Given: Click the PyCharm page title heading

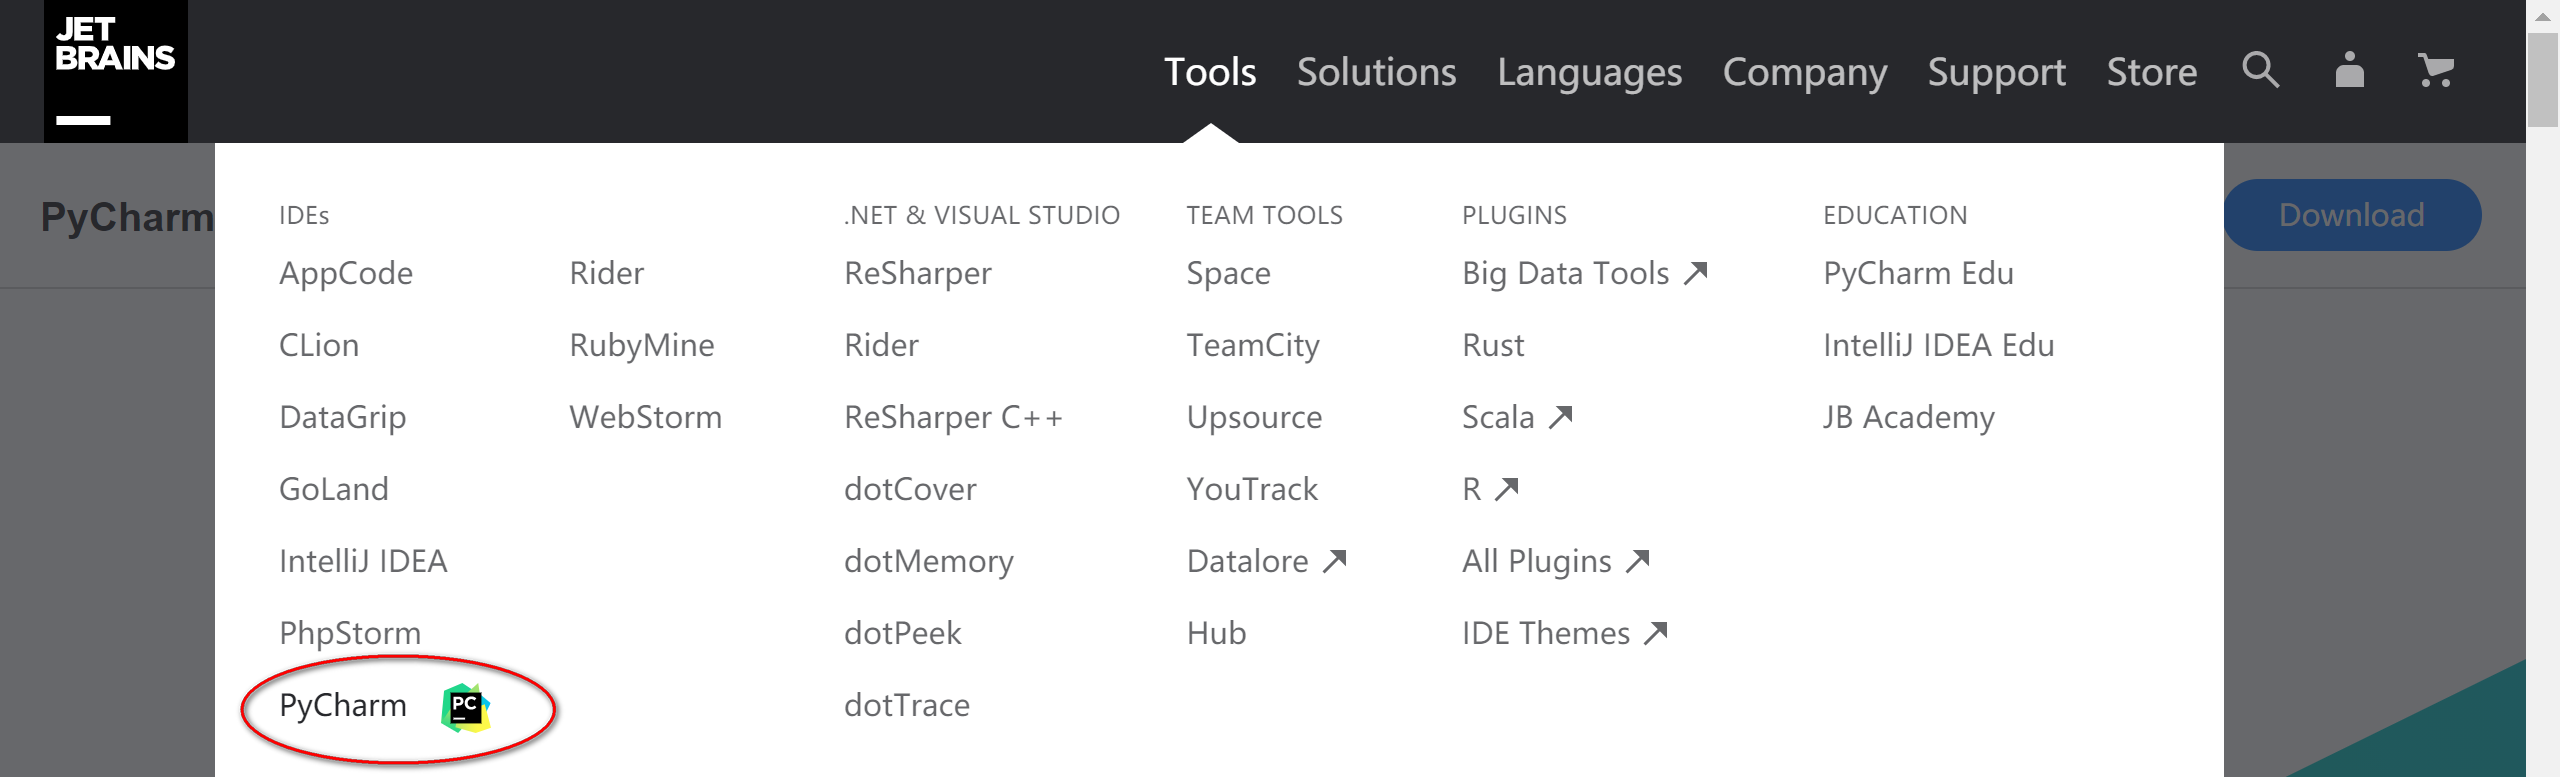Looking at the screenshot, I should tap(127, 216).
